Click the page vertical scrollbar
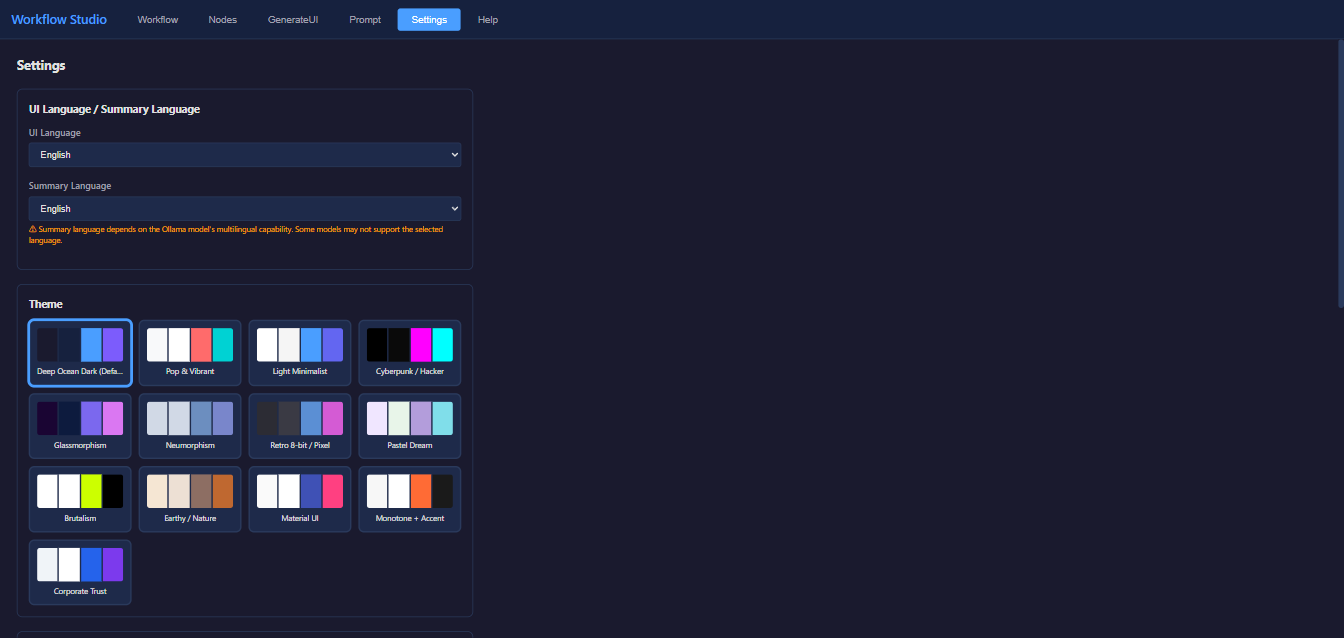This screenshot has width=1344, height=638. tap(1340, 173)
